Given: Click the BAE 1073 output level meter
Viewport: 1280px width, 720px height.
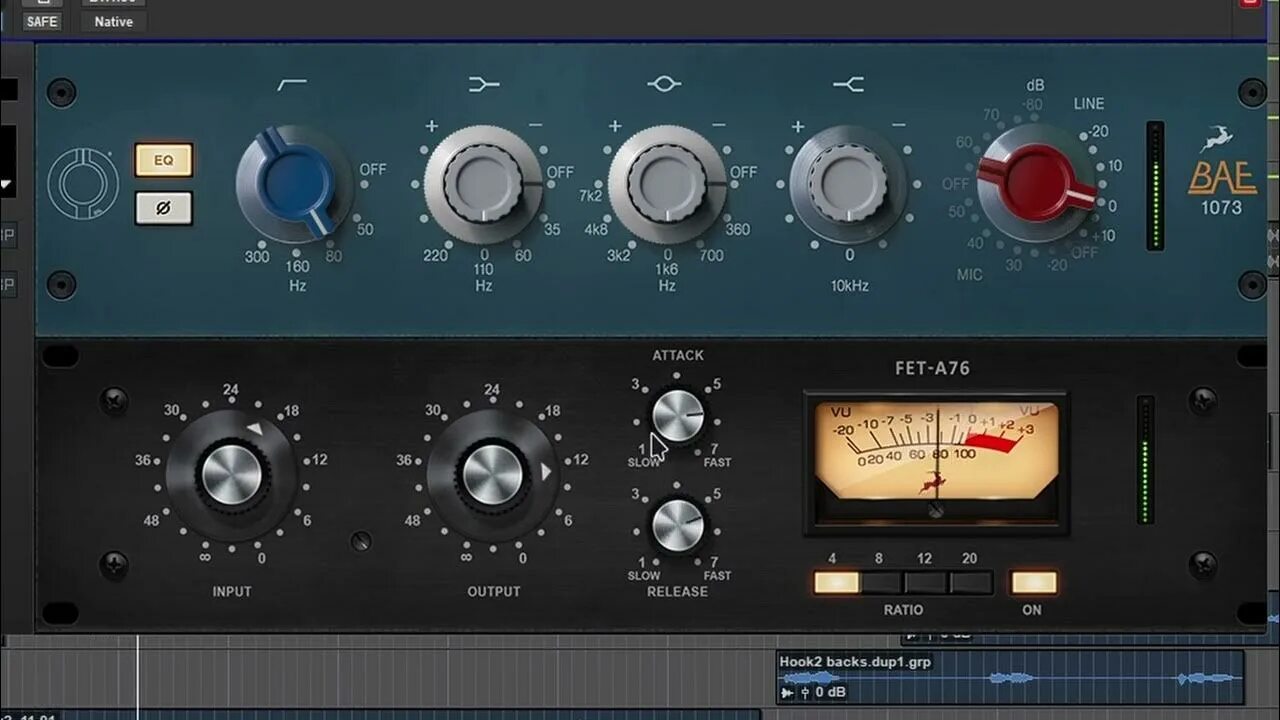Looking at the screenshot, I should [1155, 186].
